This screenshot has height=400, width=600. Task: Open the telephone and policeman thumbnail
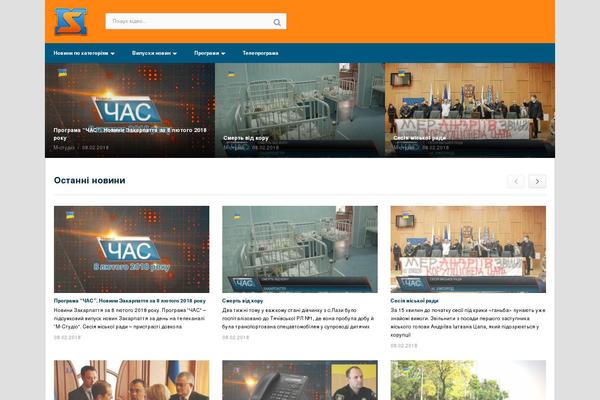(300, 380)
